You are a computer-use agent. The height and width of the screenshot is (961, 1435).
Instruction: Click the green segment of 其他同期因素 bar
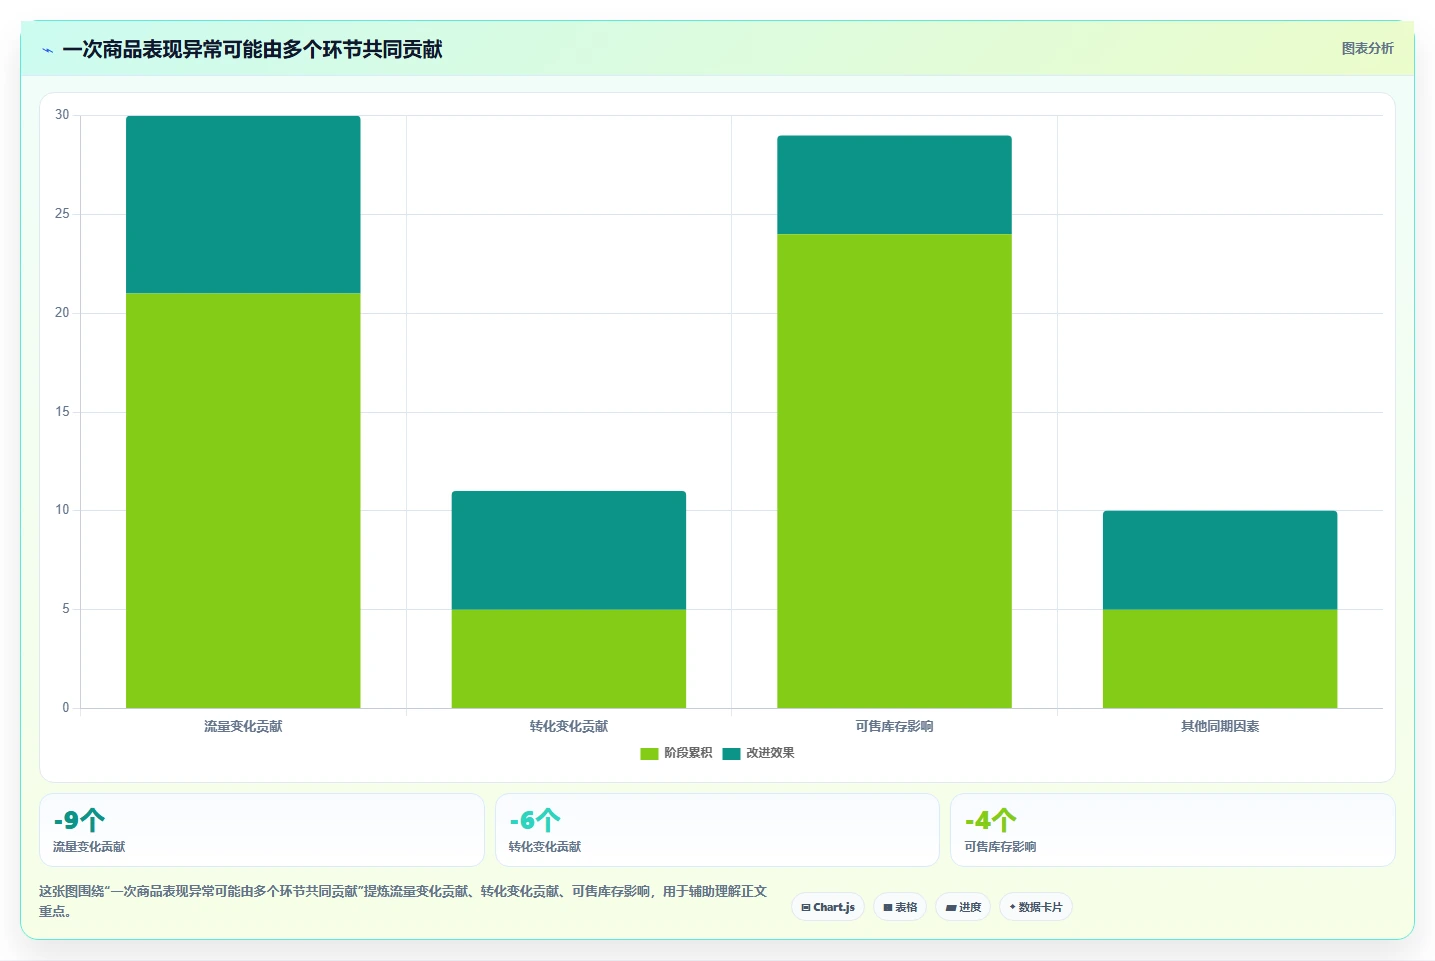[x=1220, y=658]
